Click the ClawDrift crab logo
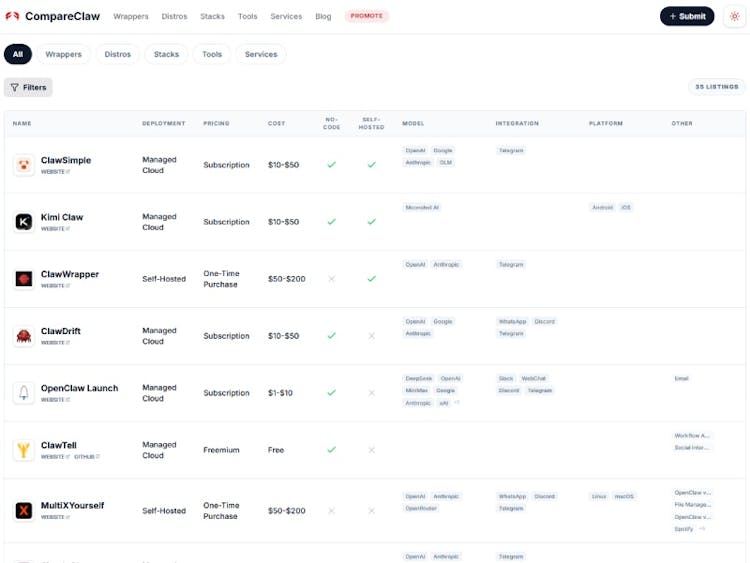This screenshot has width=750, height=563. coord(24,336)
